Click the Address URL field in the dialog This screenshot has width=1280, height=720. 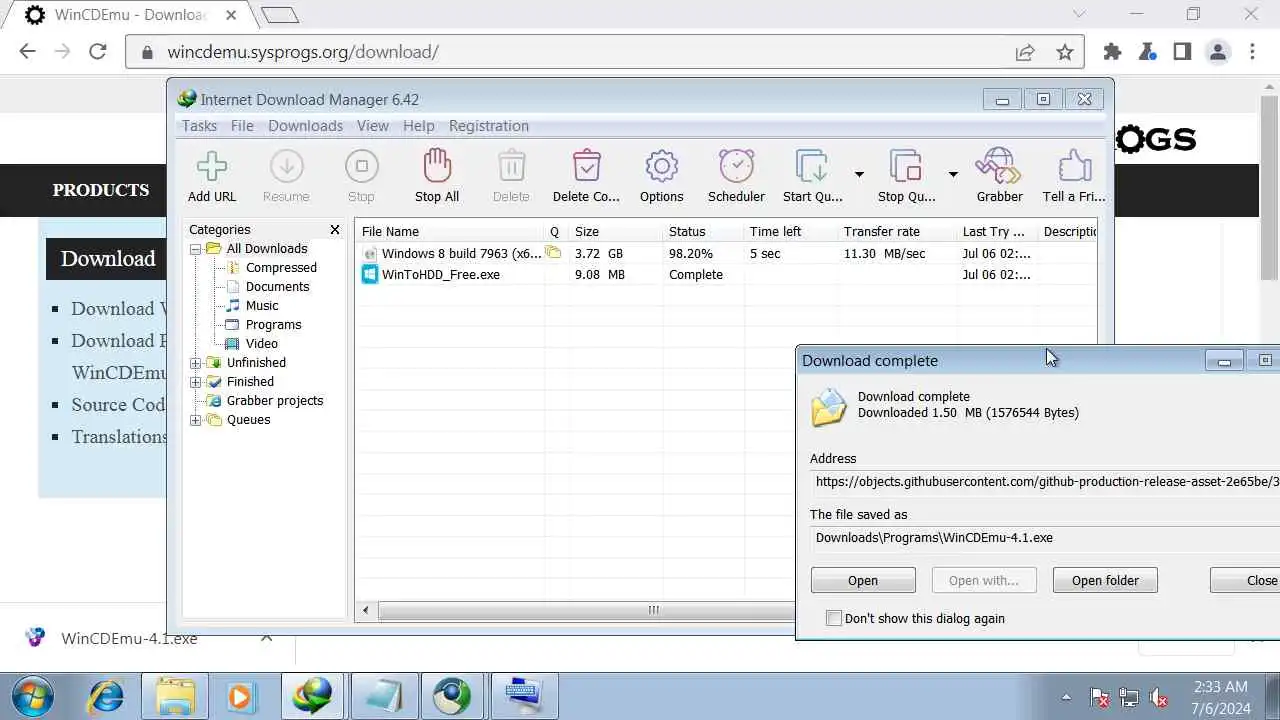[1045, 481]
